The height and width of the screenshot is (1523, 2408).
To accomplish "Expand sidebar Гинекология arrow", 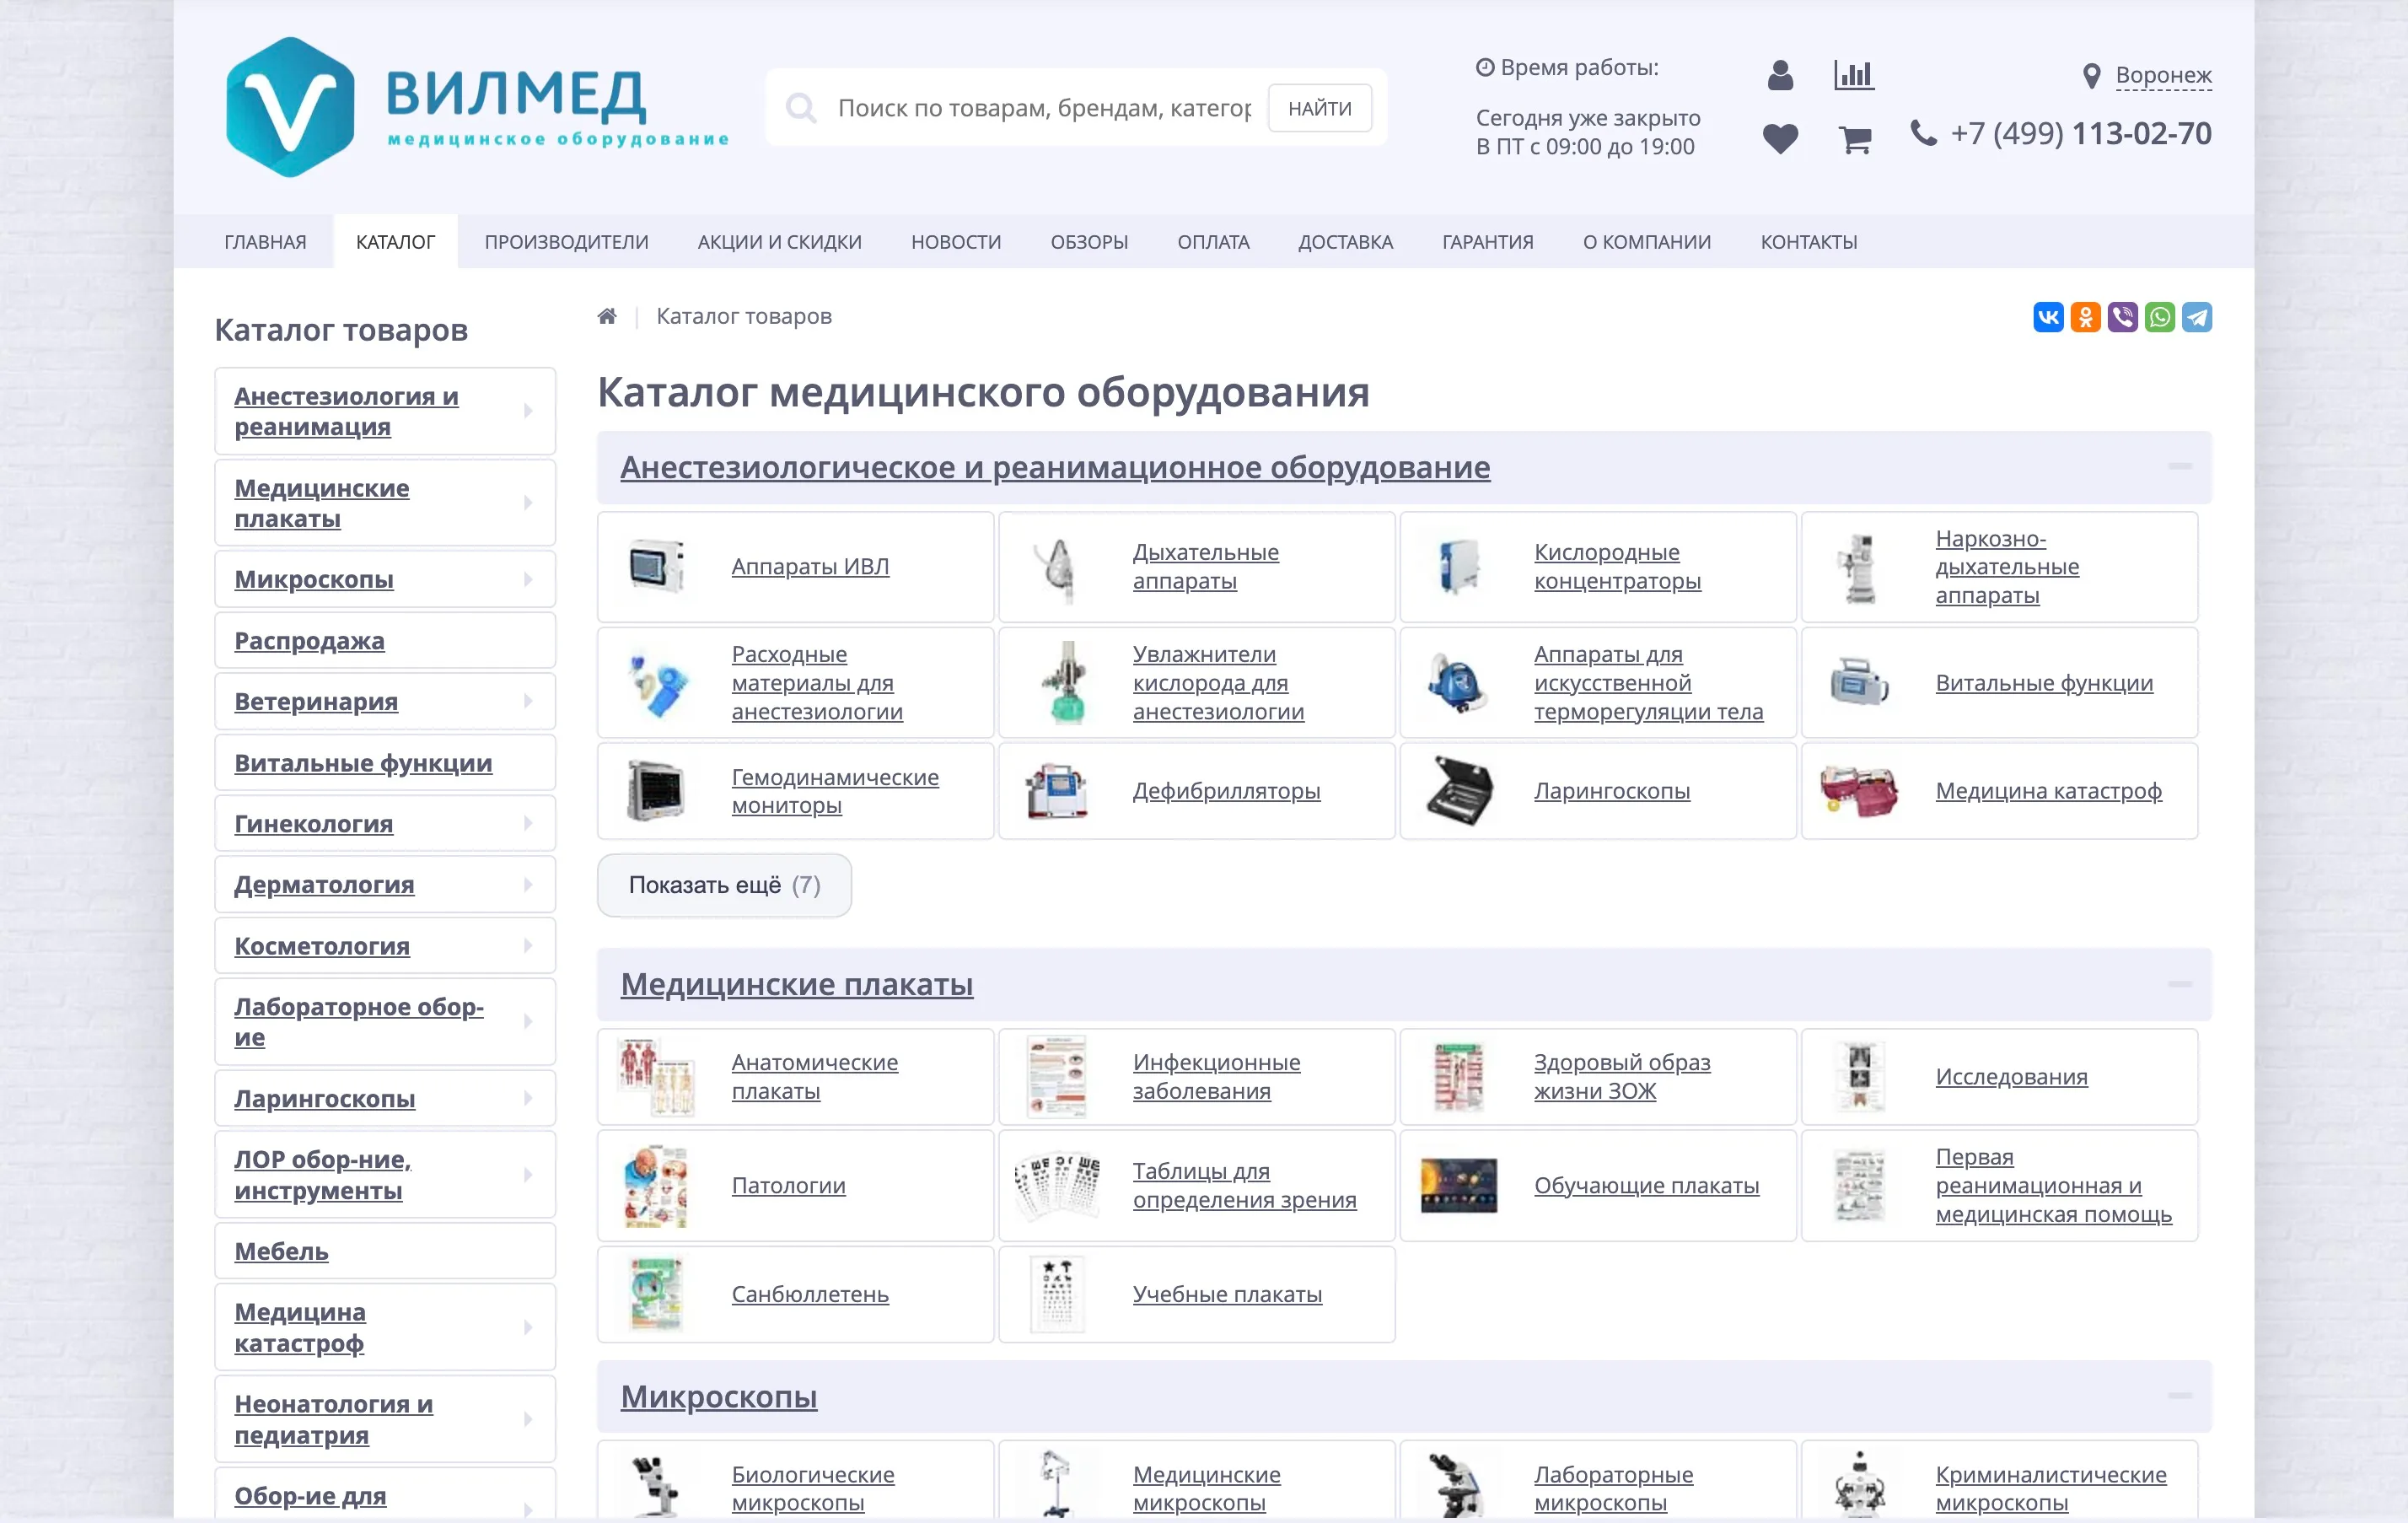I will (528, 823).
